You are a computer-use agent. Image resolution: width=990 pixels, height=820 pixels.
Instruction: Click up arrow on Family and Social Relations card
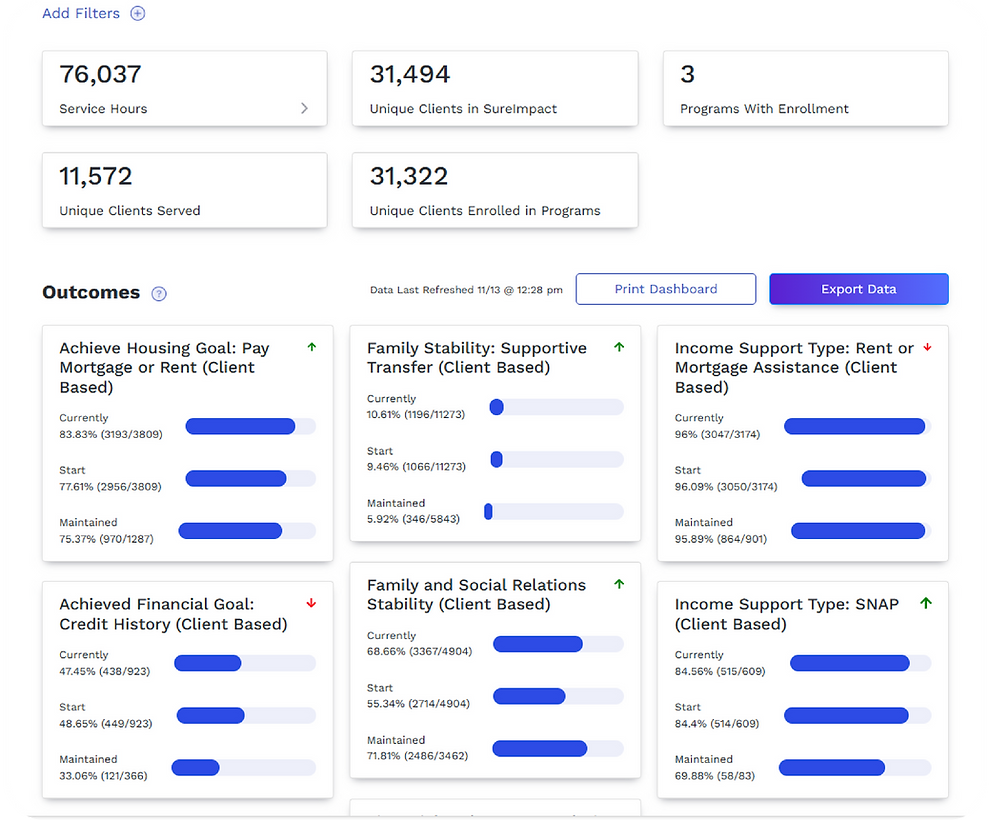point(619,584)
